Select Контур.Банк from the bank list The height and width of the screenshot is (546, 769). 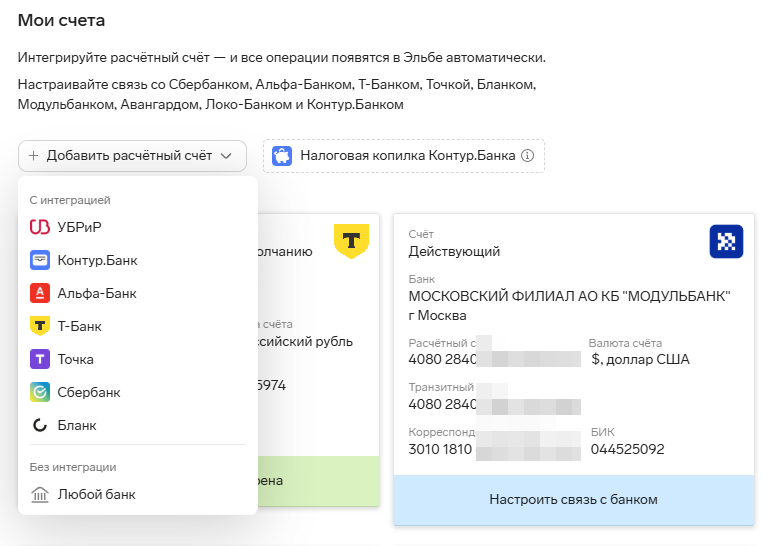138,260
